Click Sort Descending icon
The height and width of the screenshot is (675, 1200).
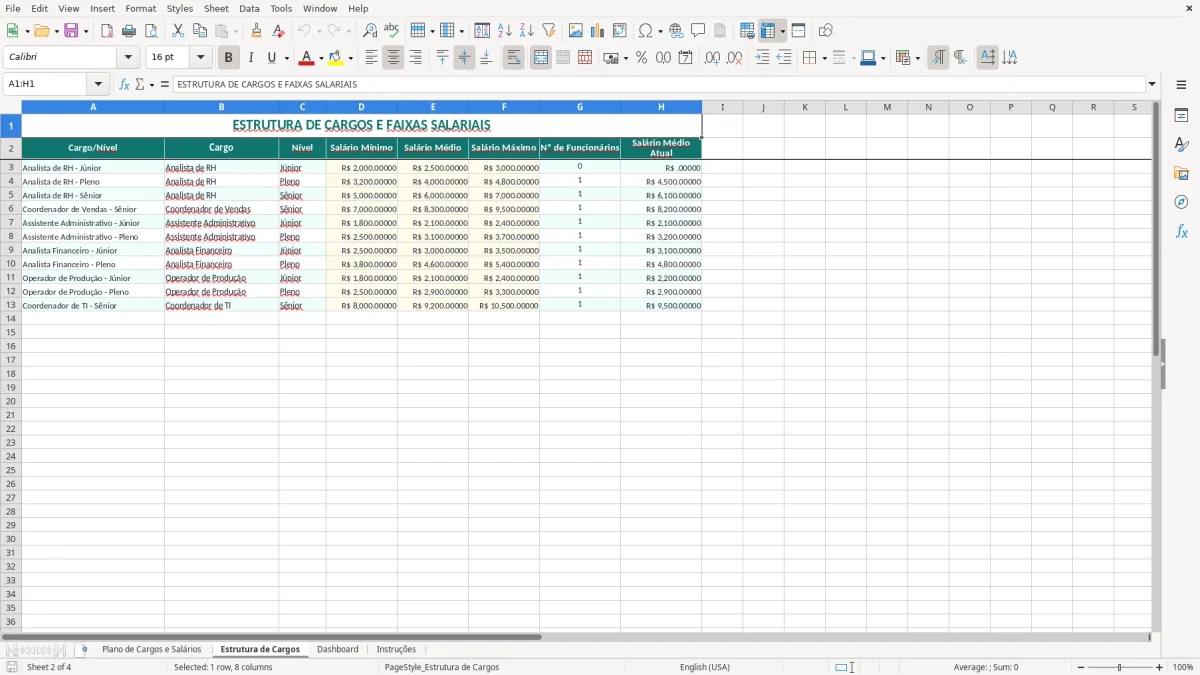tap(526, 31)
